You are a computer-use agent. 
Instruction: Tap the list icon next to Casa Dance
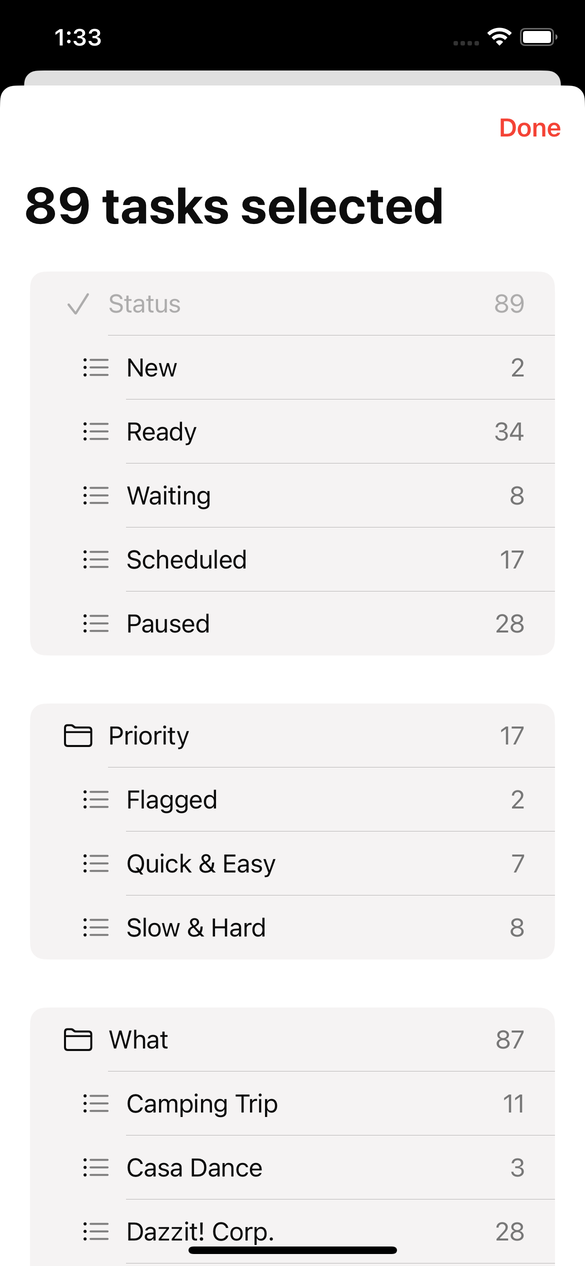click(x=96, y=1168)
